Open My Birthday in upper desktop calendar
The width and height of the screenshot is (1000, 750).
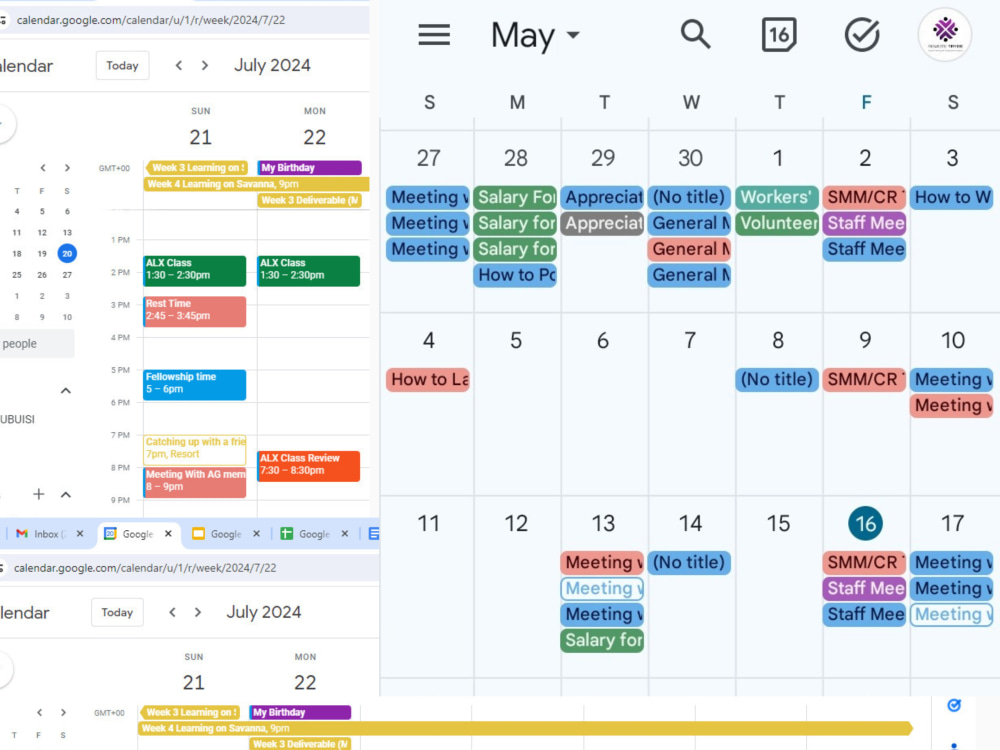(x=309, y=168)
